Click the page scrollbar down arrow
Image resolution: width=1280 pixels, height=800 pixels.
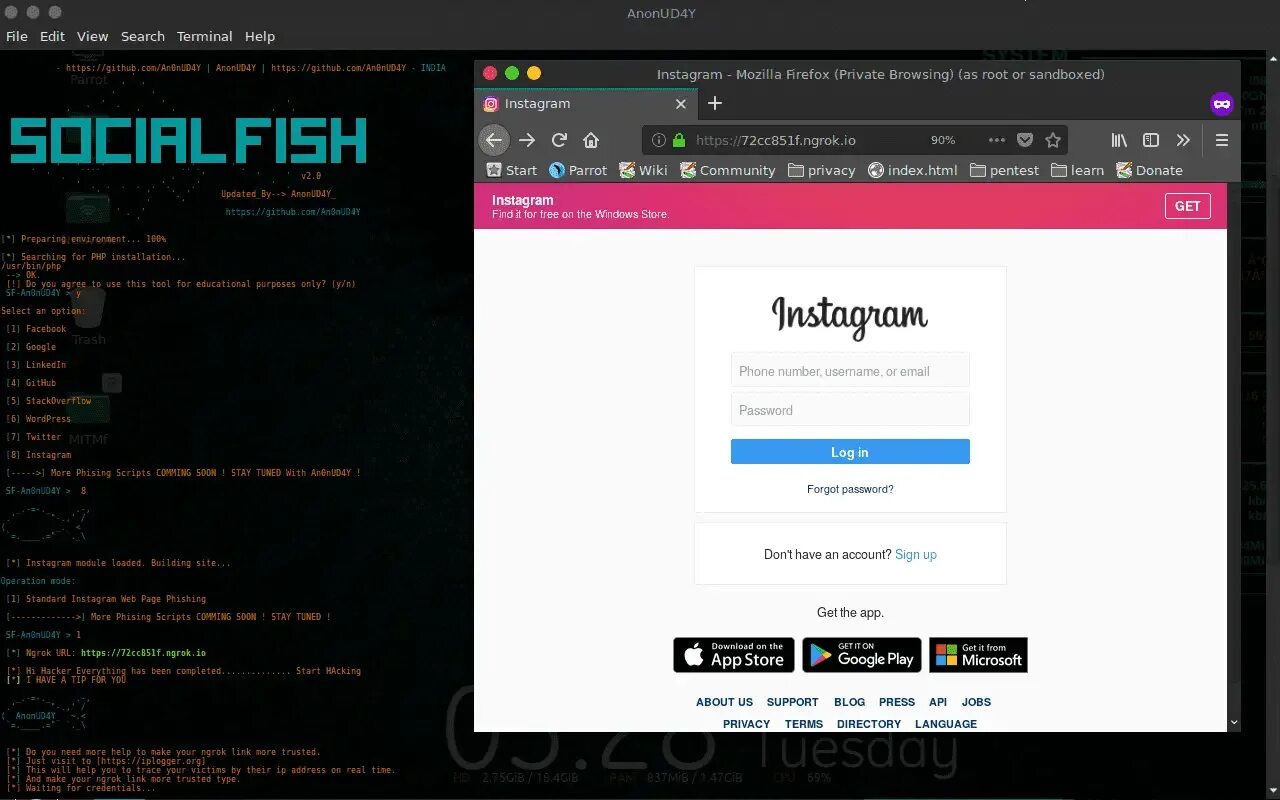click(x=1233, y=723)
